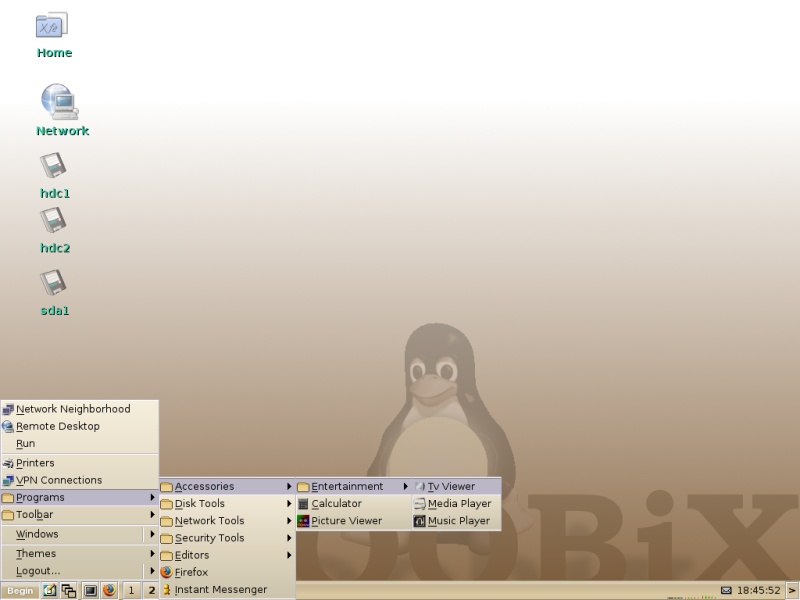This screenshot has width=800, height=600.
Task: Expand the Themes submenu
Action: (x=36, y=554)
